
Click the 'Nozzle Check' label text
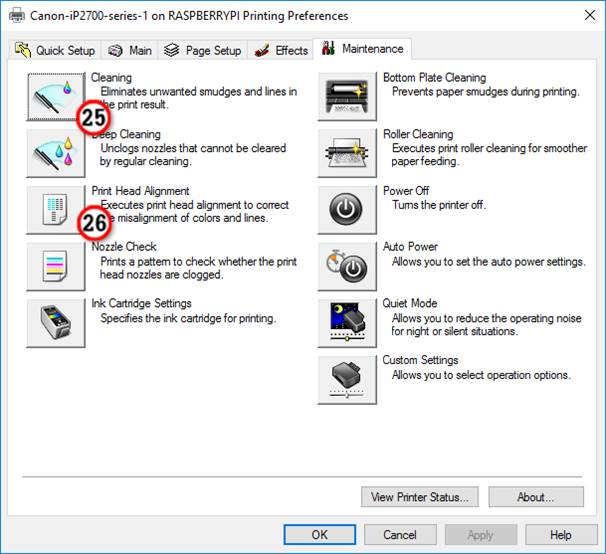click(x=124, y=247)
